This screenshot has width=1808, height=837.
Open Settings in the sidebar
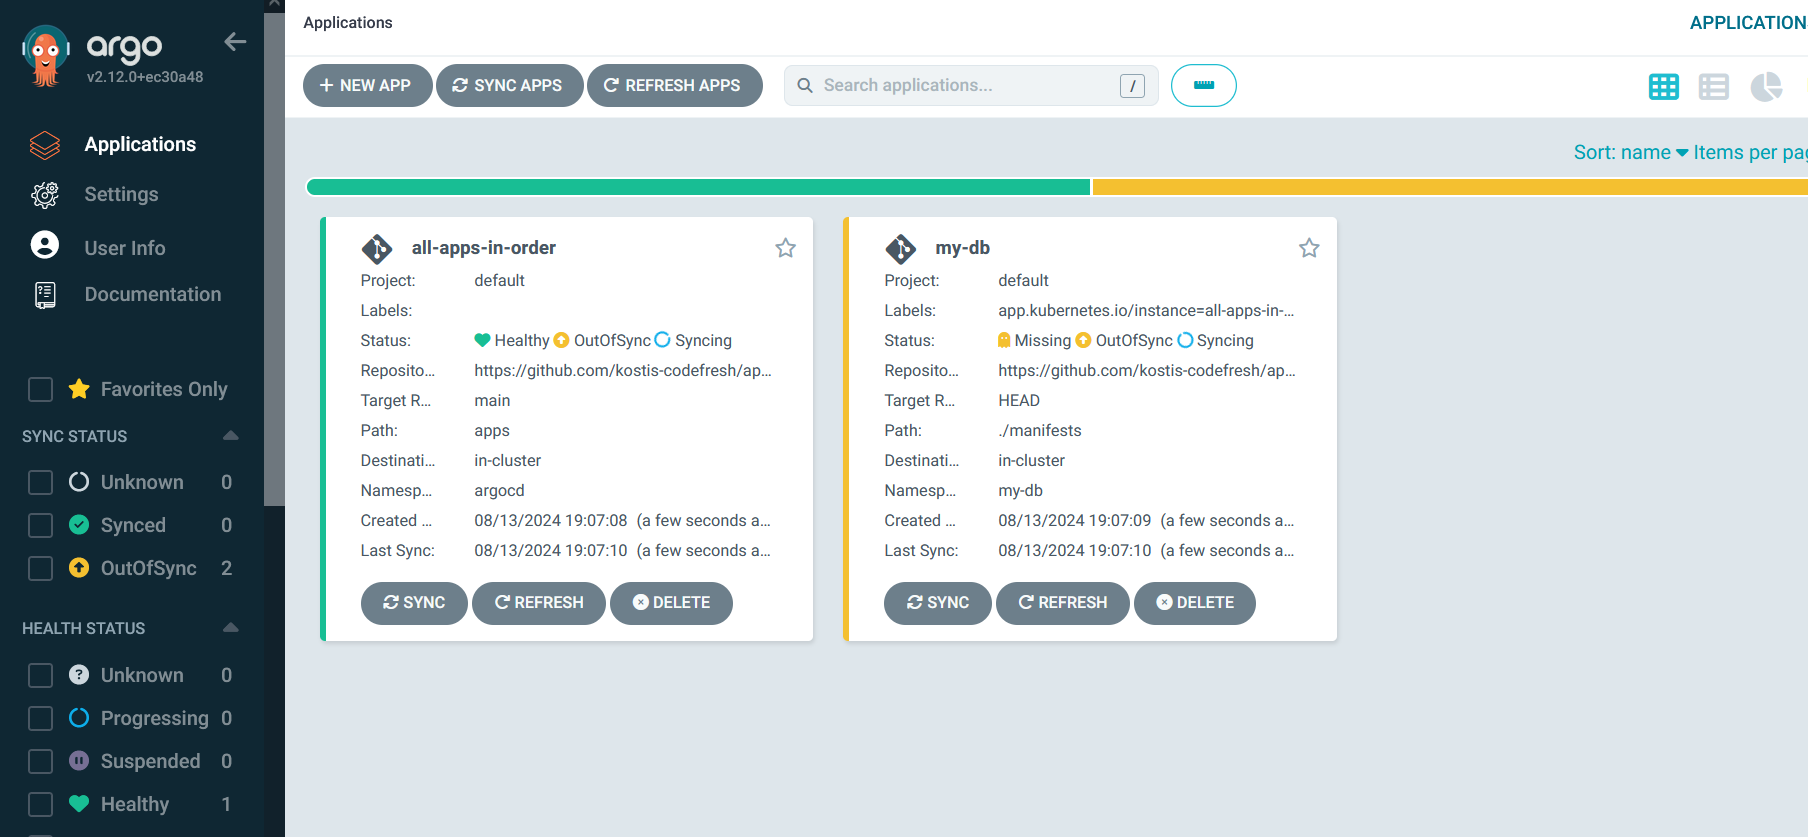(121, 194)
